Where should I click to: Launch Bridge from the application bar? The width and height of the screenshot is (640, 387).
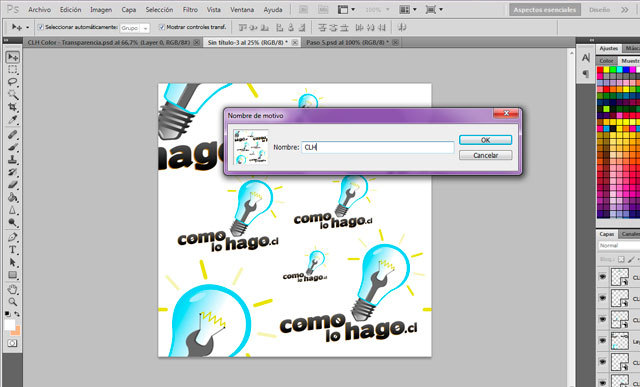304,9
